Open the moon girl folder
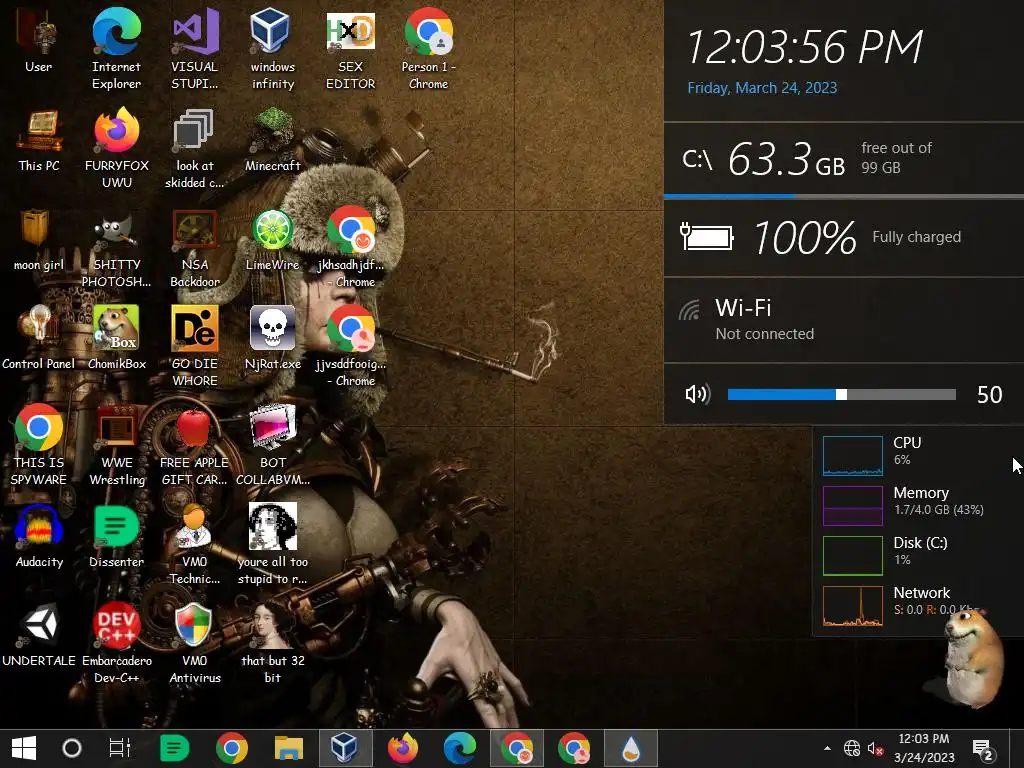1024x768 pixels. [x=39, y=240]
